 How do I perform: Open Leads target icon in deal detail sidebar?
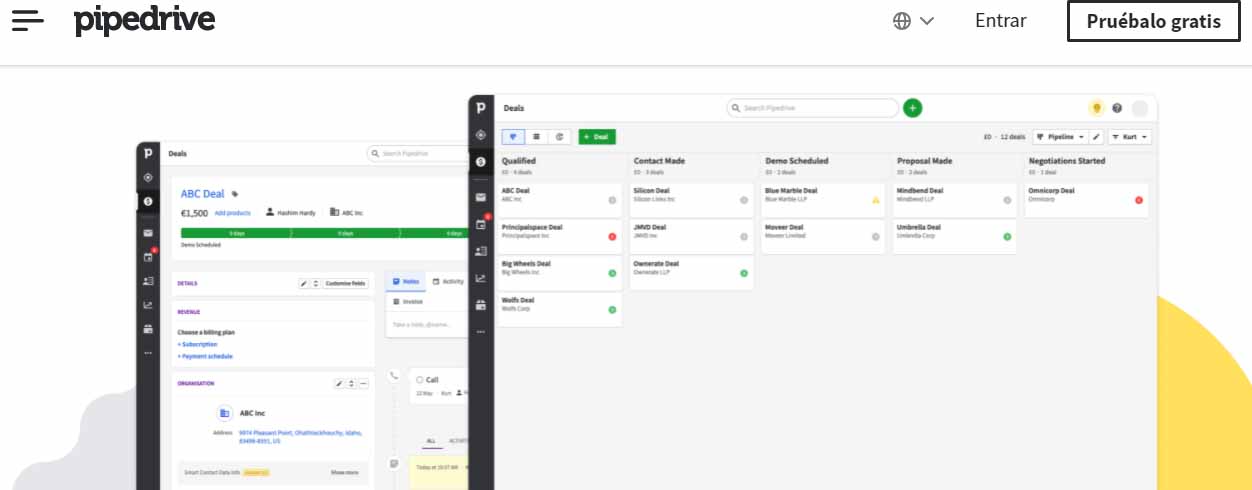click(x=148, y=177)
